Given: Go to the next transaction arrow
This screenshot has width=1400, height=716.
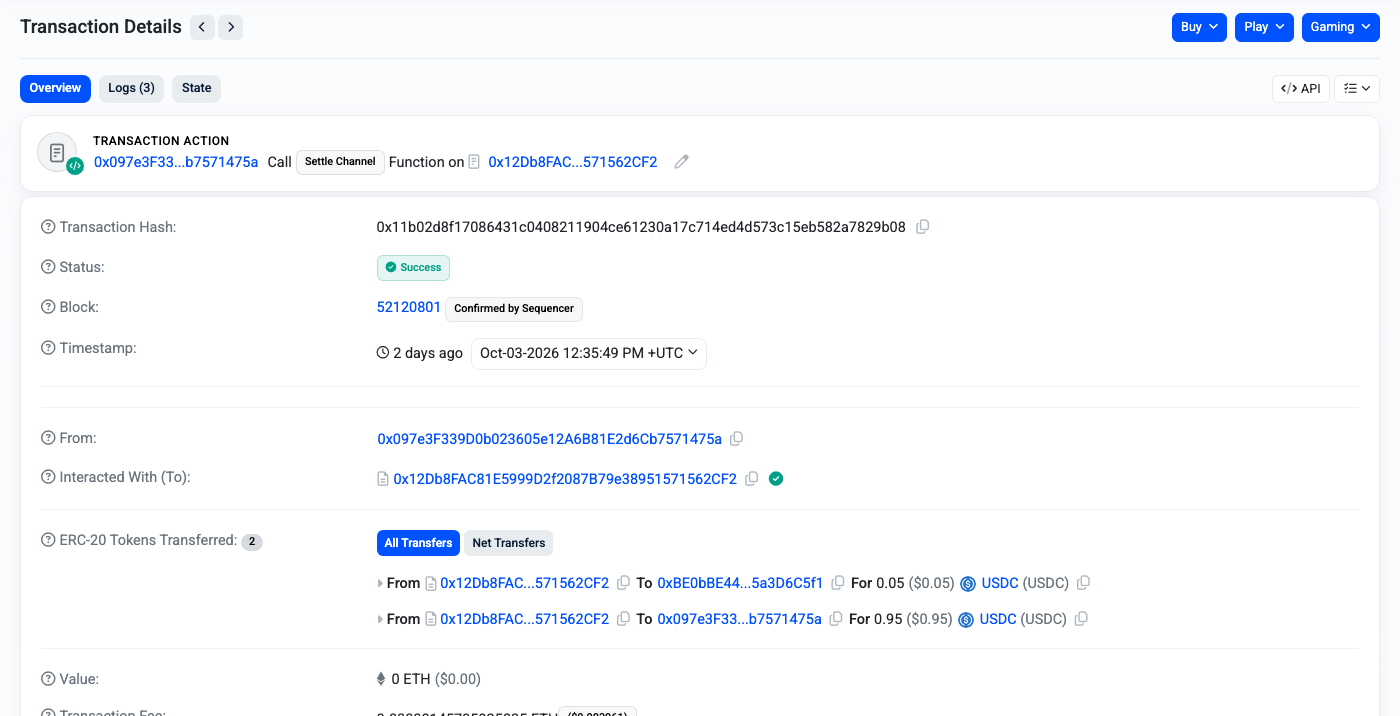Looking at the screenshot, I should click(x=231, y=27).
